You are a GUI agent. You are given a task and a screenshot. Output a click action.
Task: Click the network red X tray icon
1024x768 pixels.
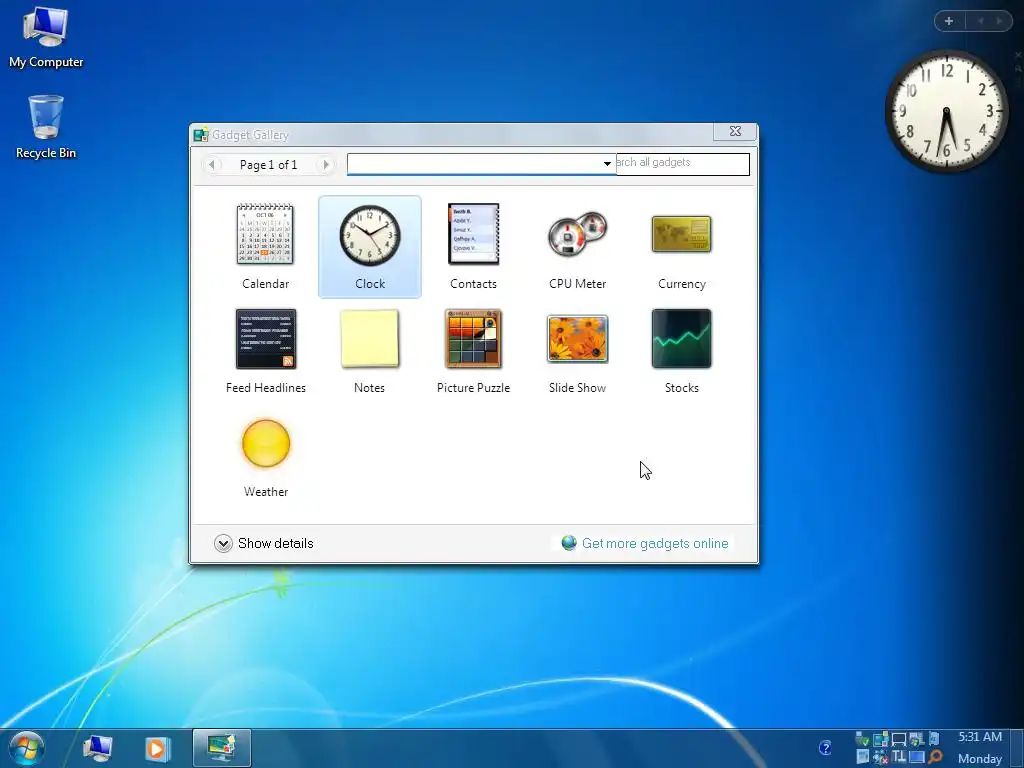coord(880,758)
